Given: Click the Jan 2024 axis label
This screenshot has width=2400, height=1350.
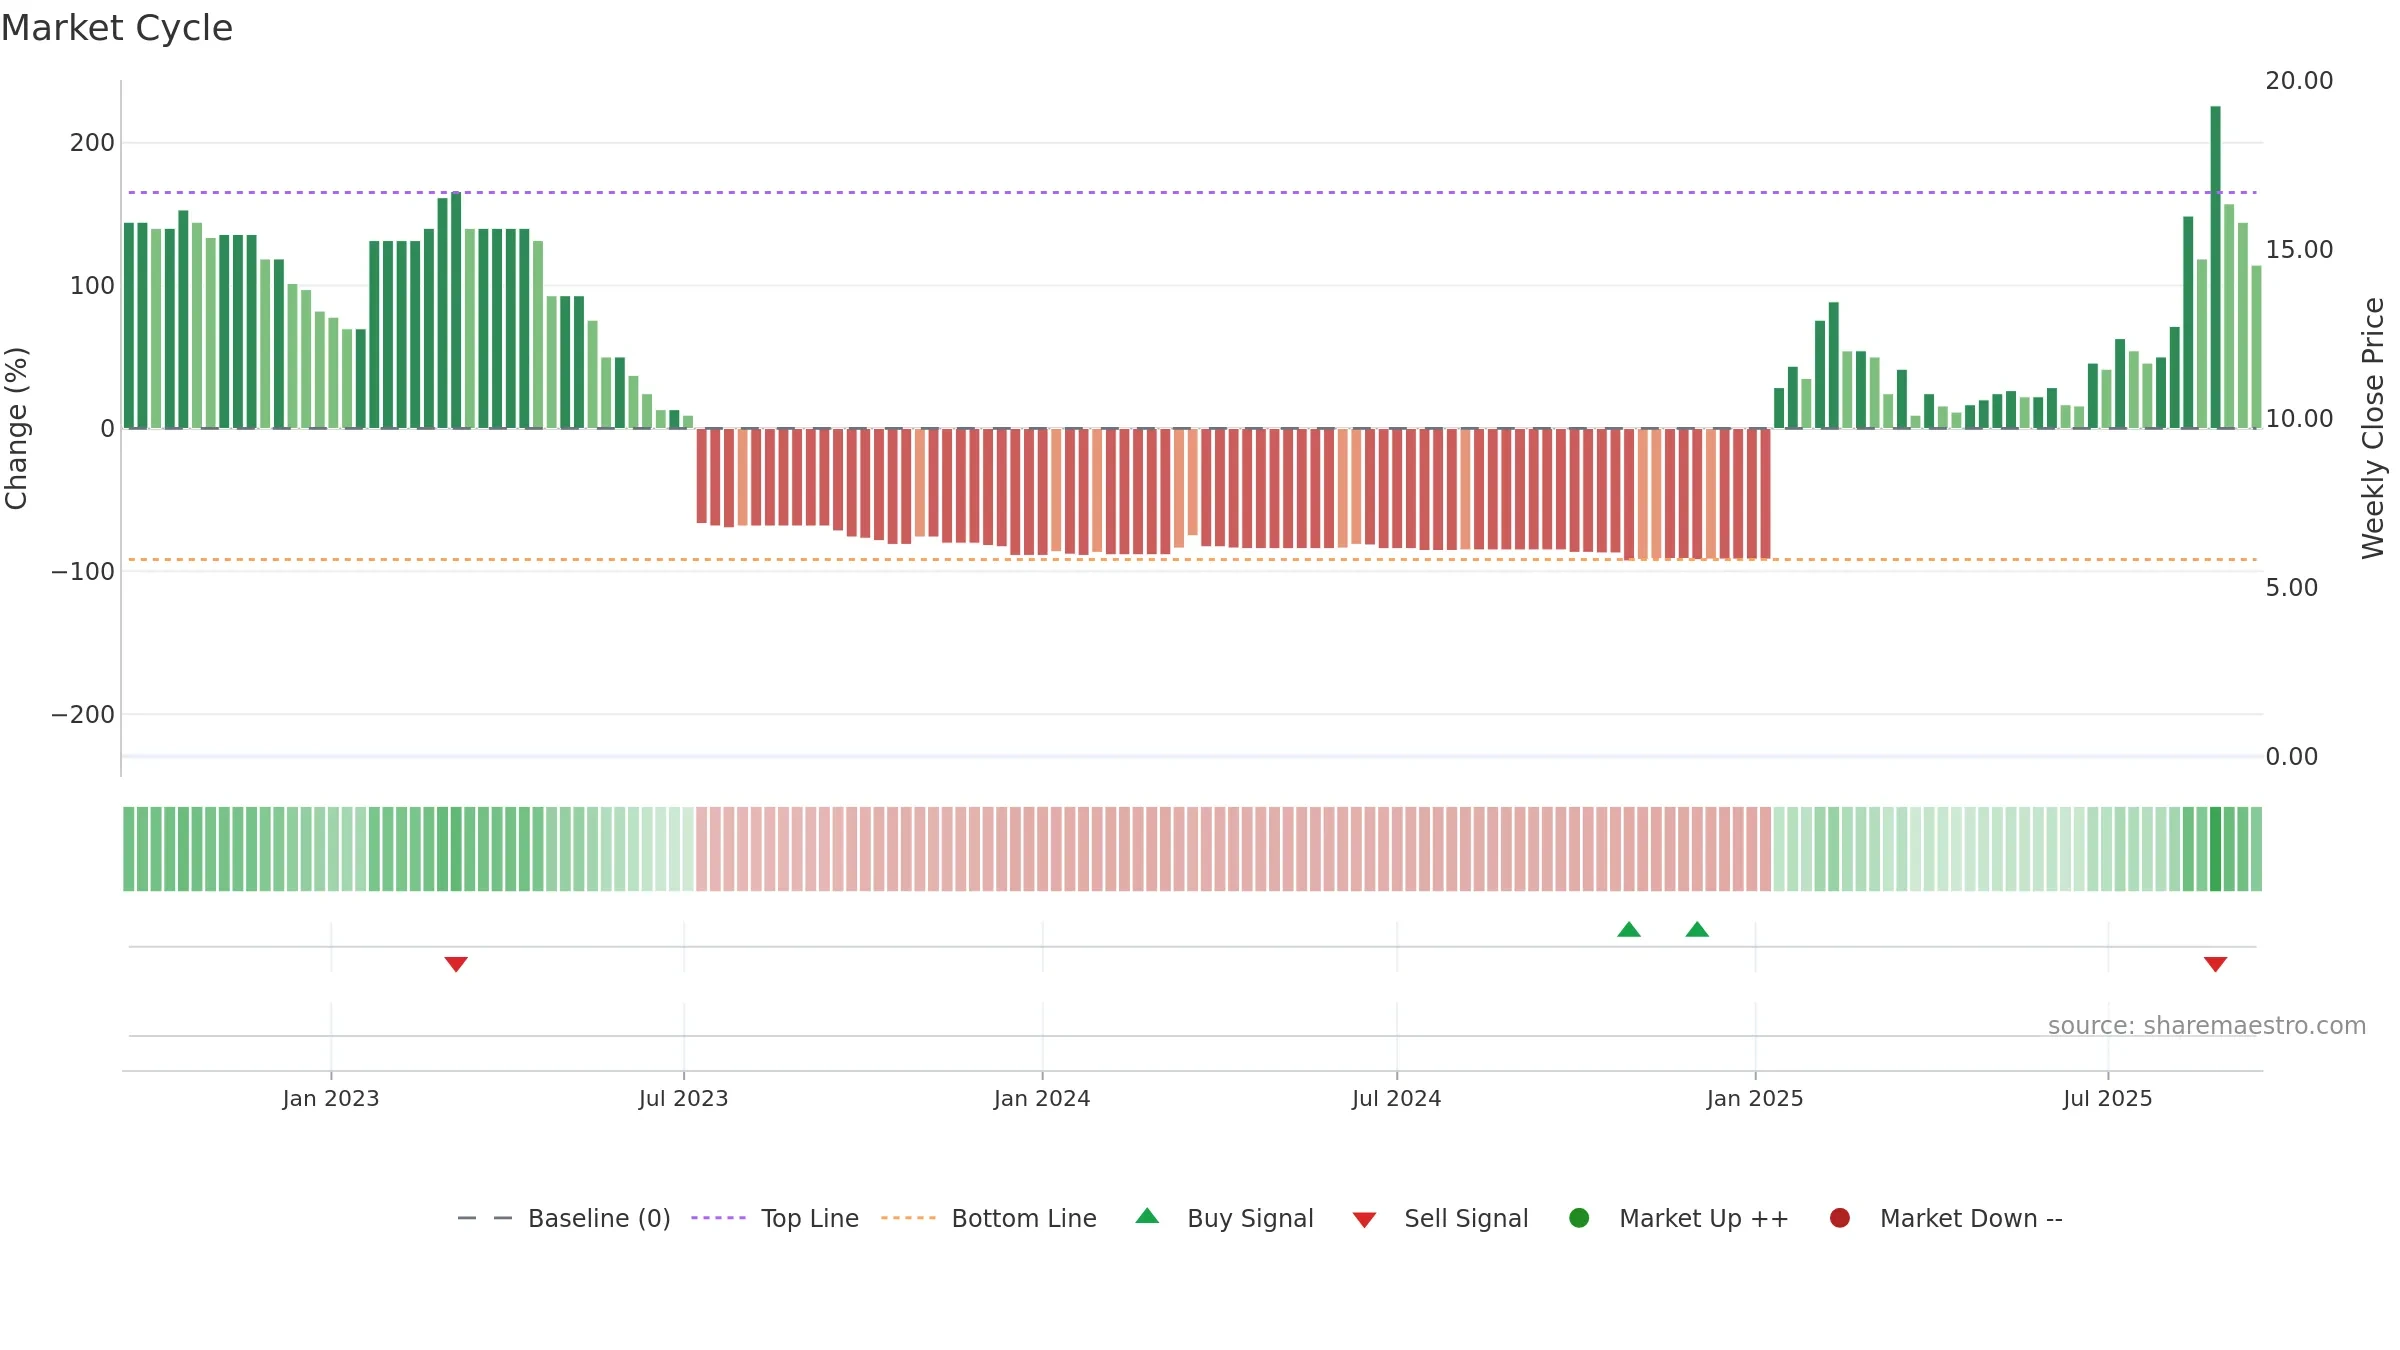Looking at the screenshot, I should click(x=1042, y=1098).
